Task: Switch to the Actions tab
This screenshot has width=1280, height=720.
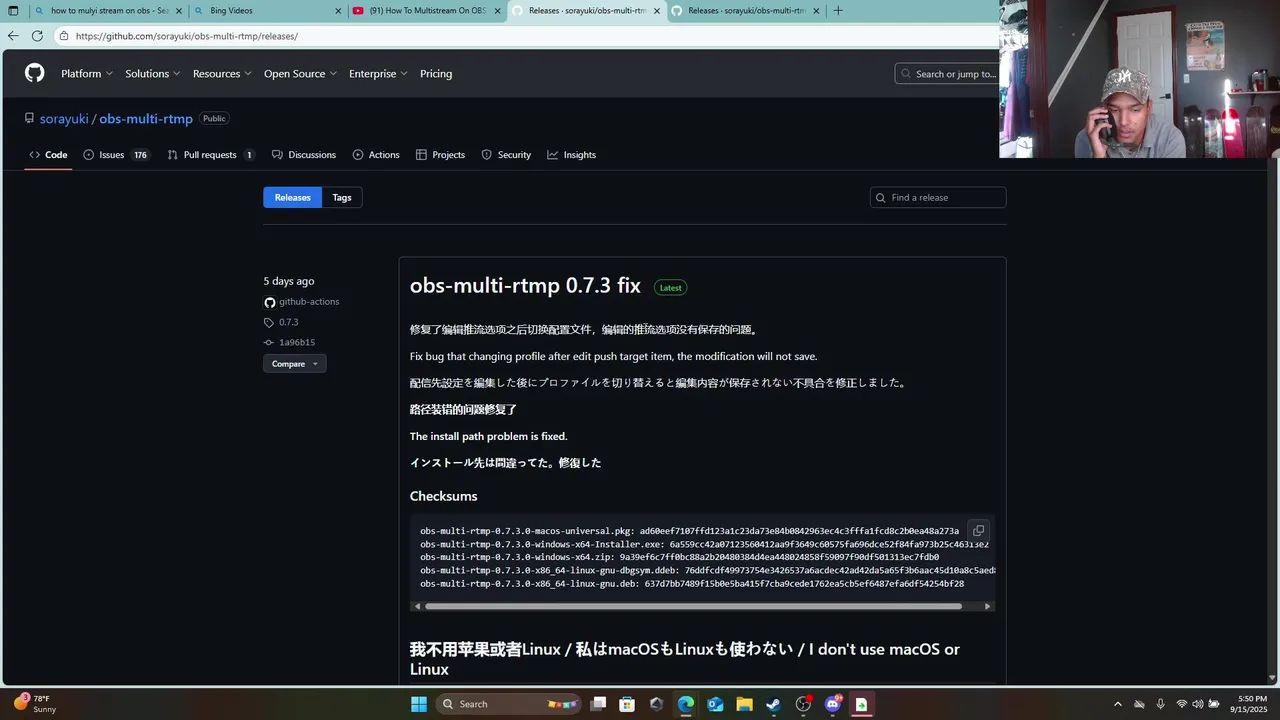Action: coord(376,155)
